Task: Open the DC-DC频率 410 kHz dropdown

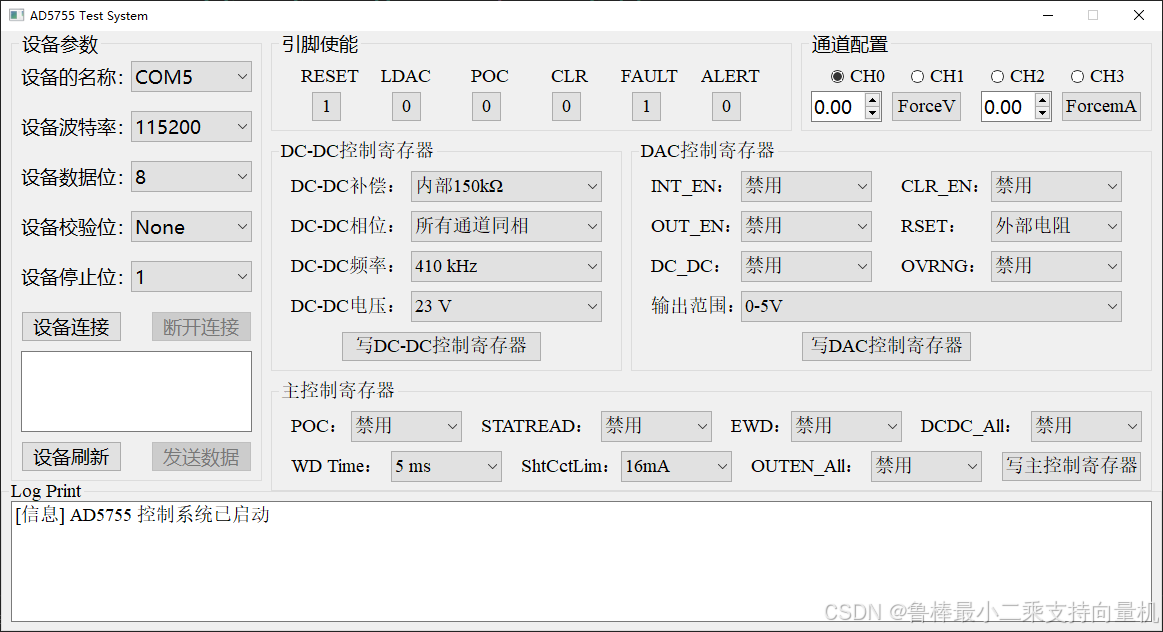Action: pos(507,266)
